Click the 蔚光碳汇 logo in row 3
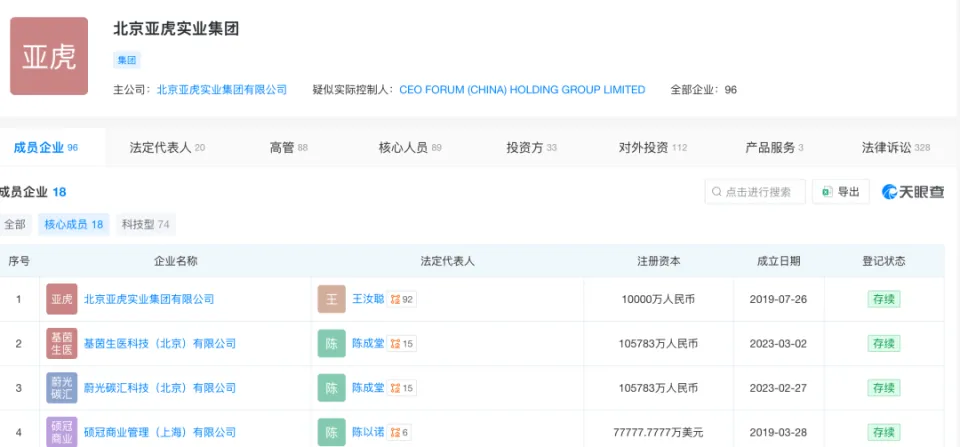The height and width of the screenshot is (447, 960). coord(62,388)
